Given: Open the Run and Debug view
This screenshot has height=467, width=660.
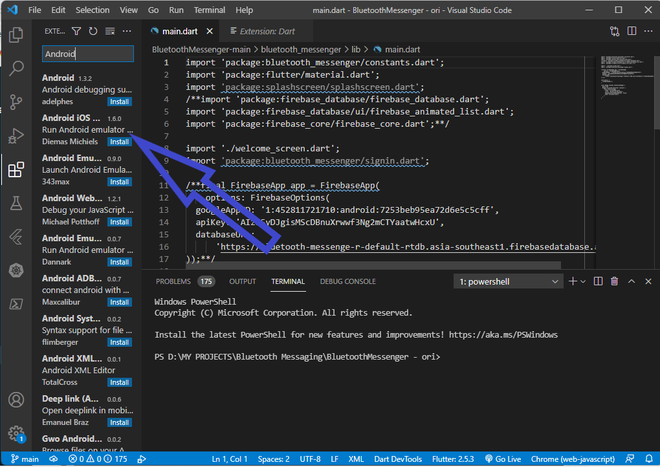Looking at the screenshot, I should coord(16,136).
